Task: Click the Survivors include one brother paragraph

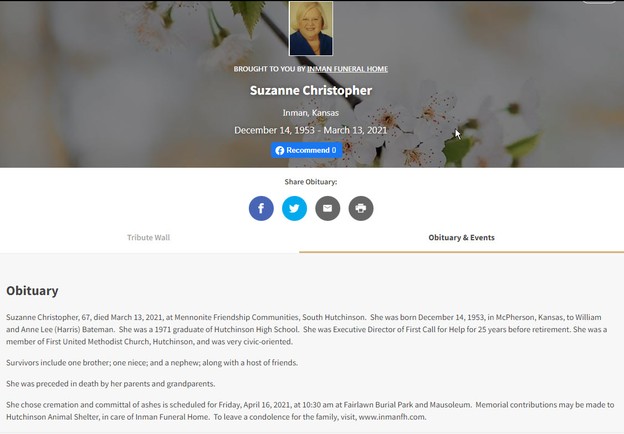Action: point(152,362)
